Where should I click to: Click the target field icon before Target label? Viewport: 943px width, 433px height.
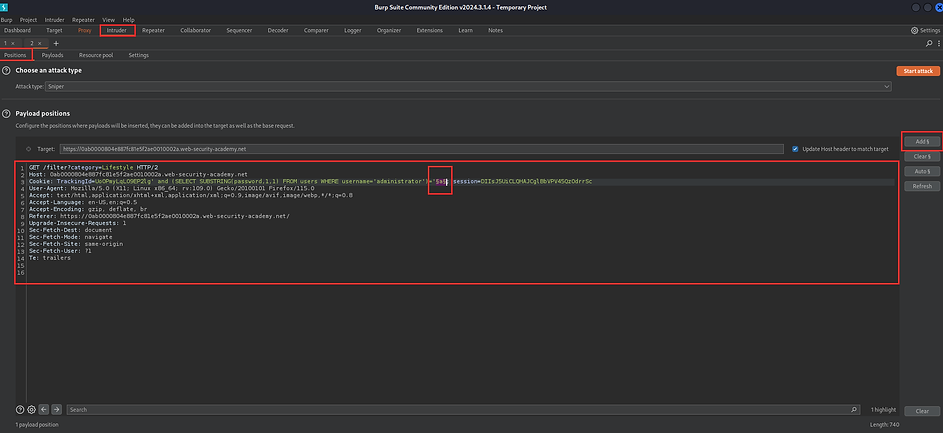pos(28,149)
